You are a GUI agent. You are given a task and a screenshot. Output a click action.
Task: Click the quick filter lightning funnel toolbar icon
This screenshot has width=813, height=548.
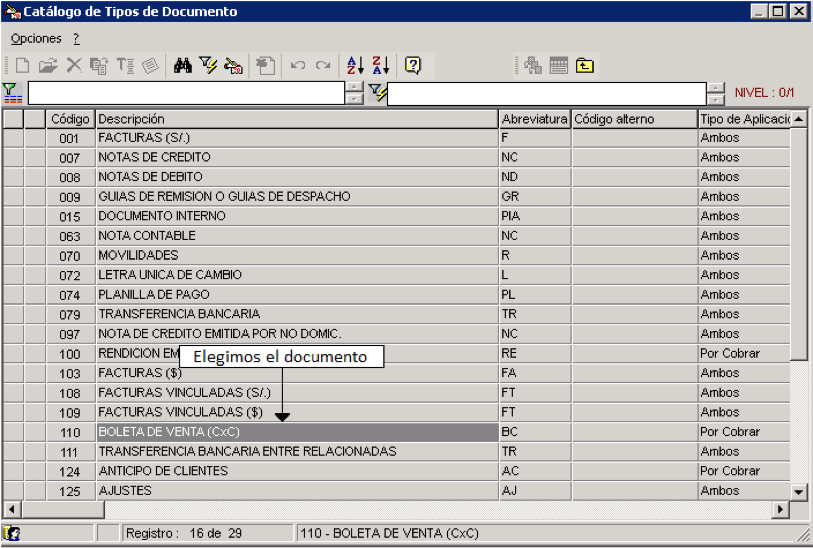(208, 65)
